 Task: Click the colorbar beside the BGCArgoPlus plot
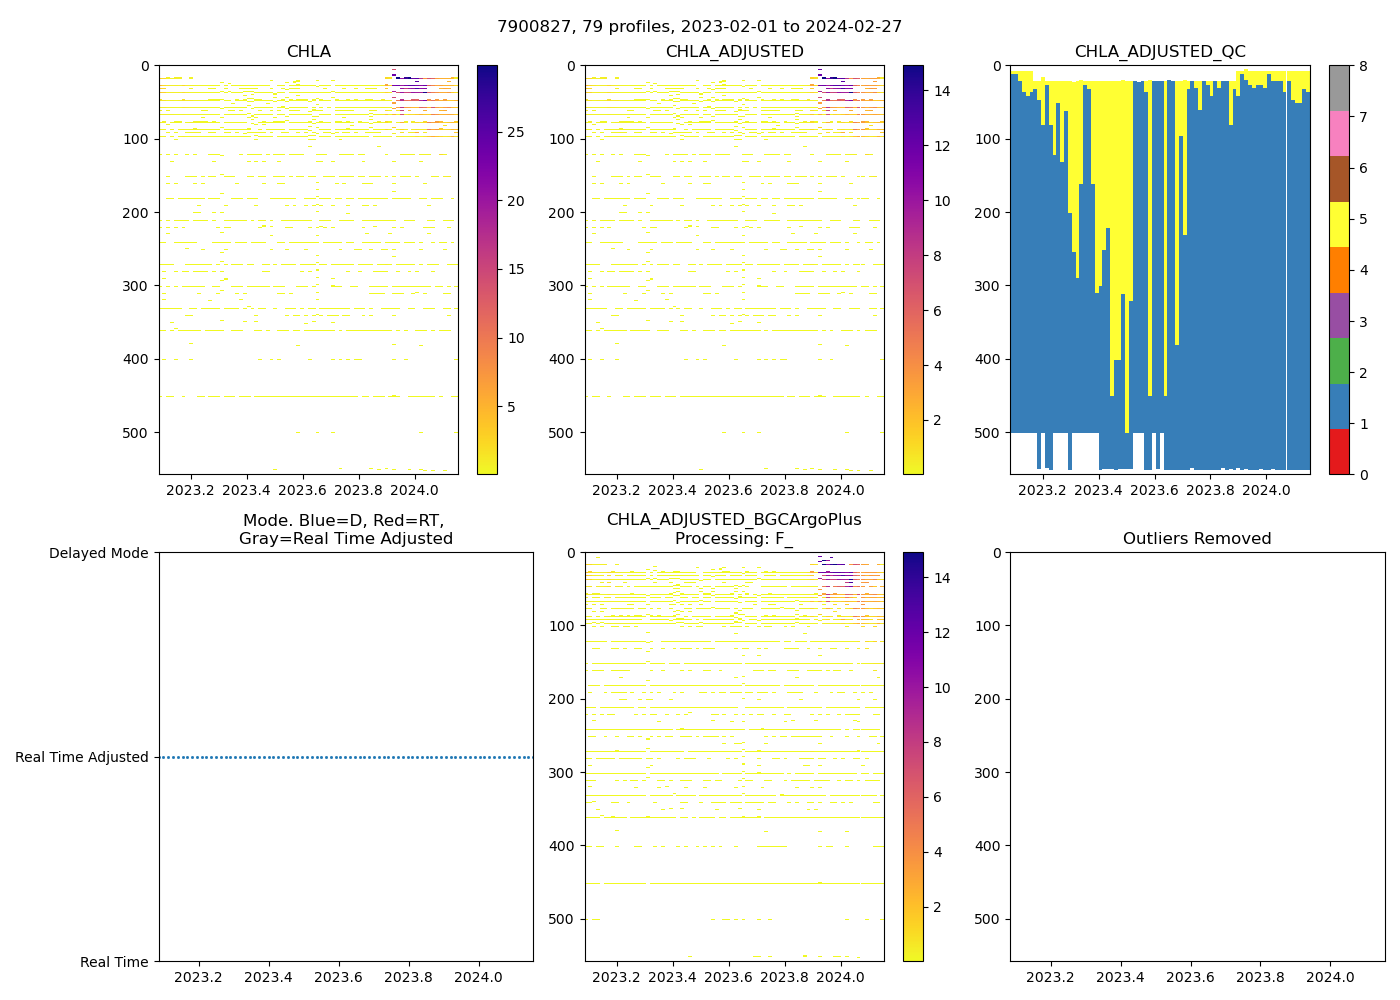[913, 757]
